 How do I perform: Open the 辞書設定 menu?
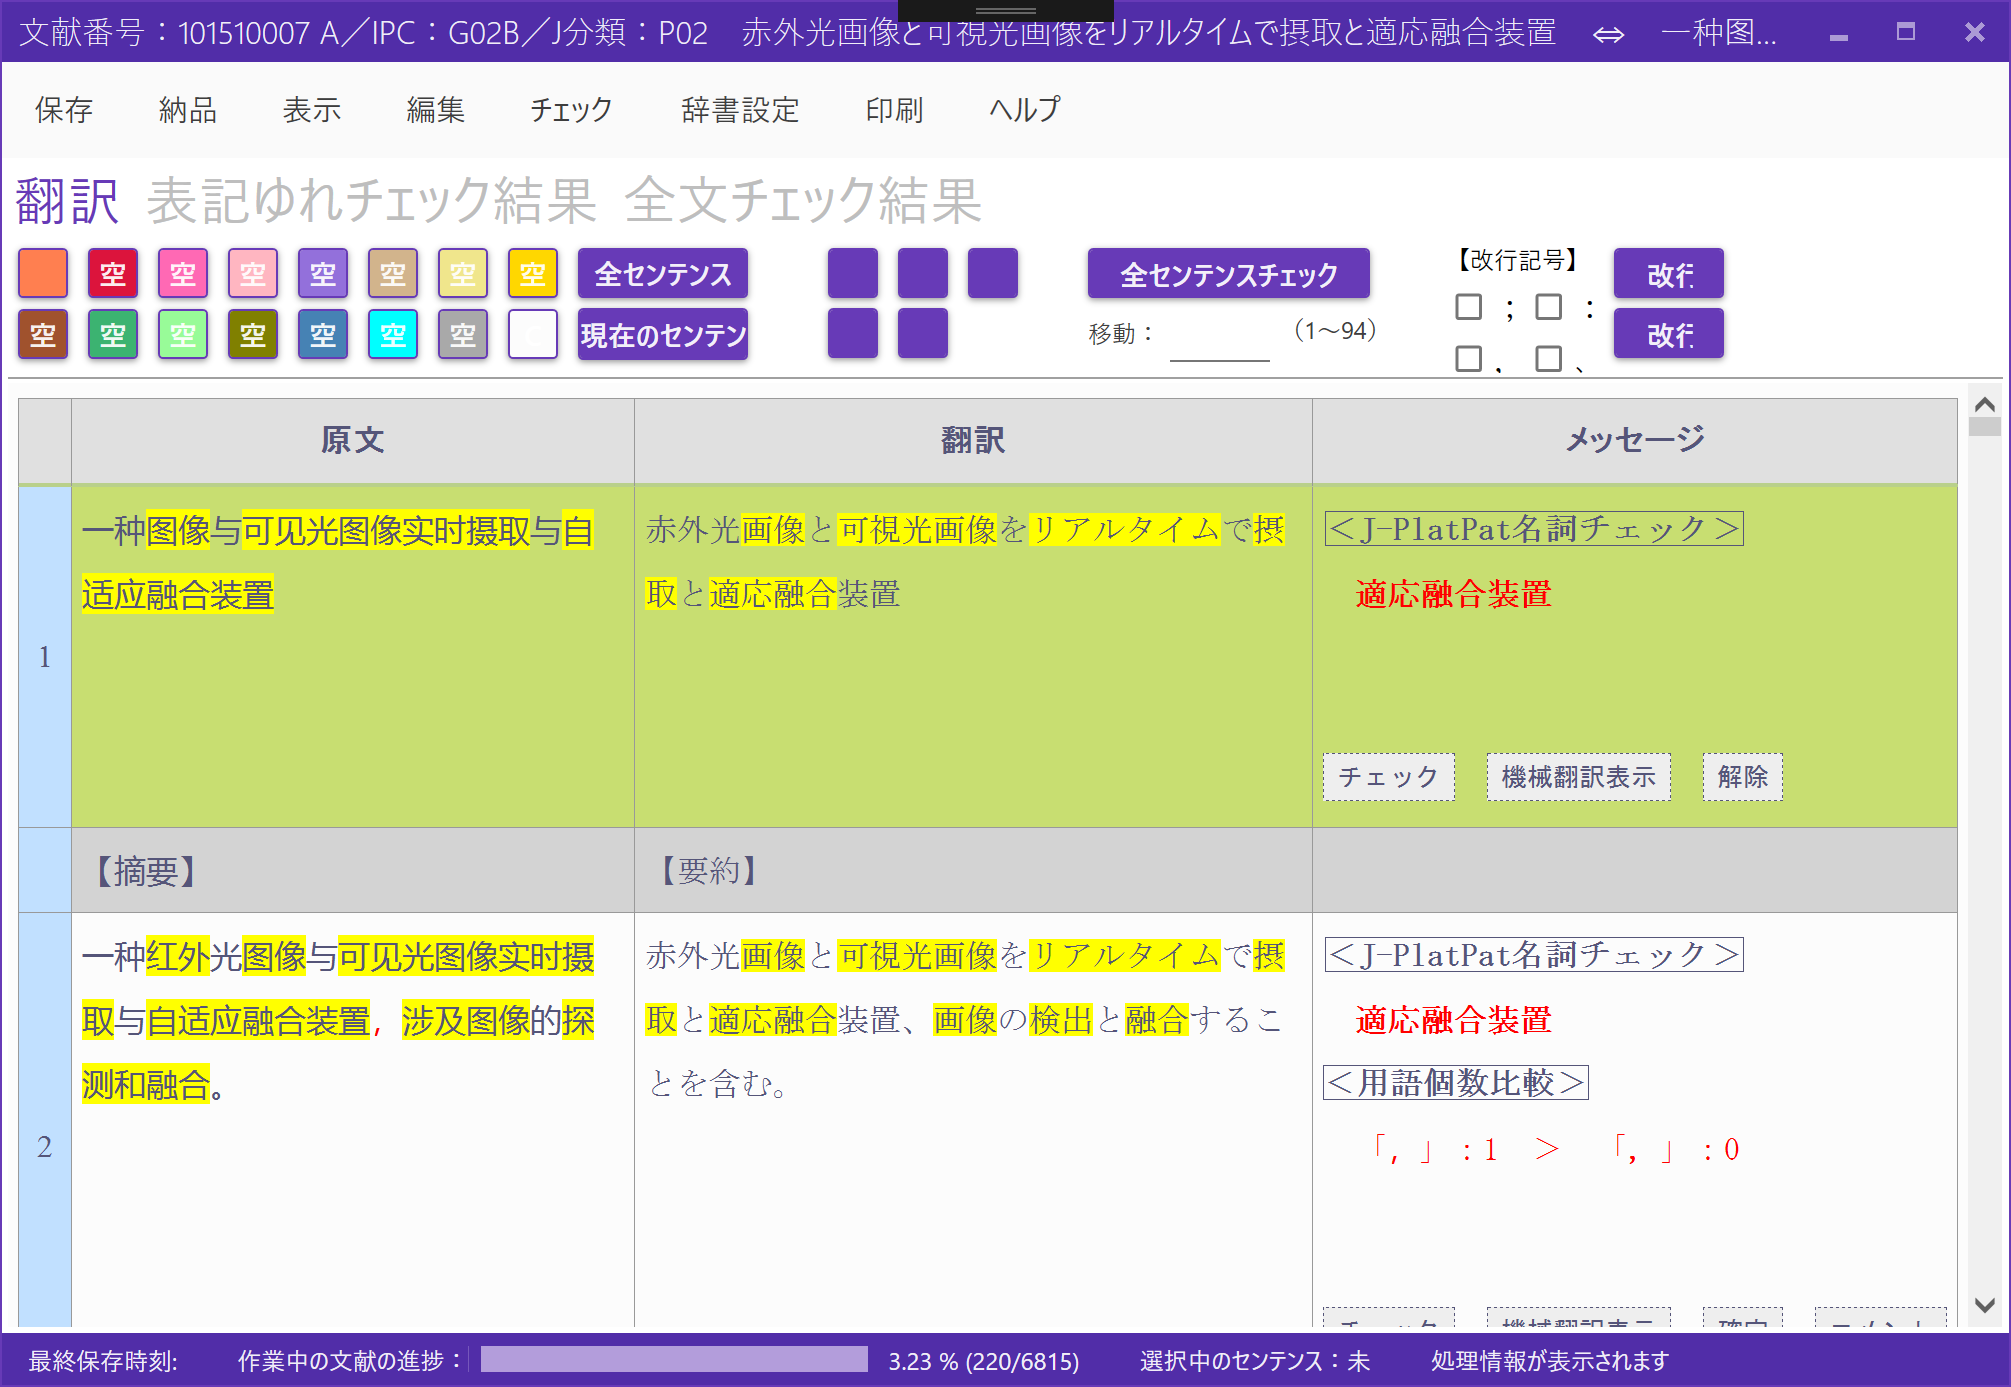click(x=740, y=110)
